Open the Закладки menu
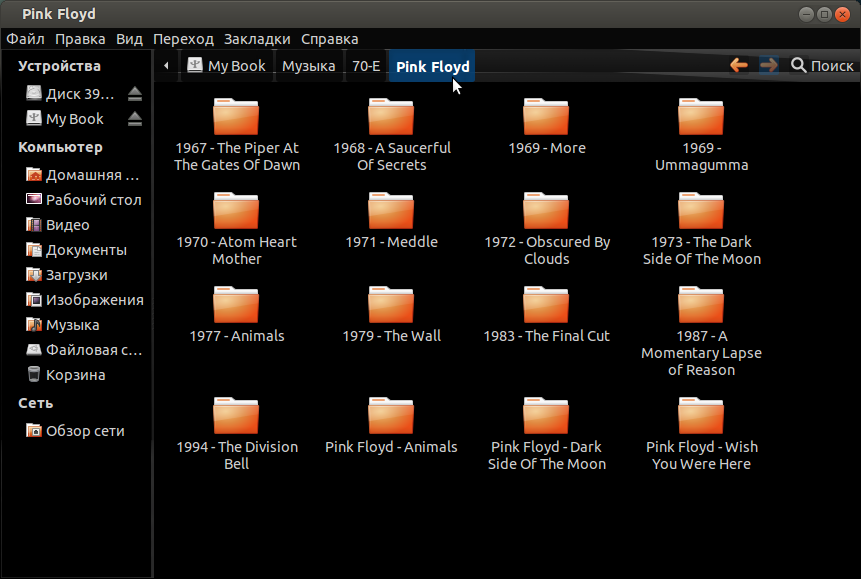The width and height of the screenshot is (861, 579). click(x=257, y=39)
